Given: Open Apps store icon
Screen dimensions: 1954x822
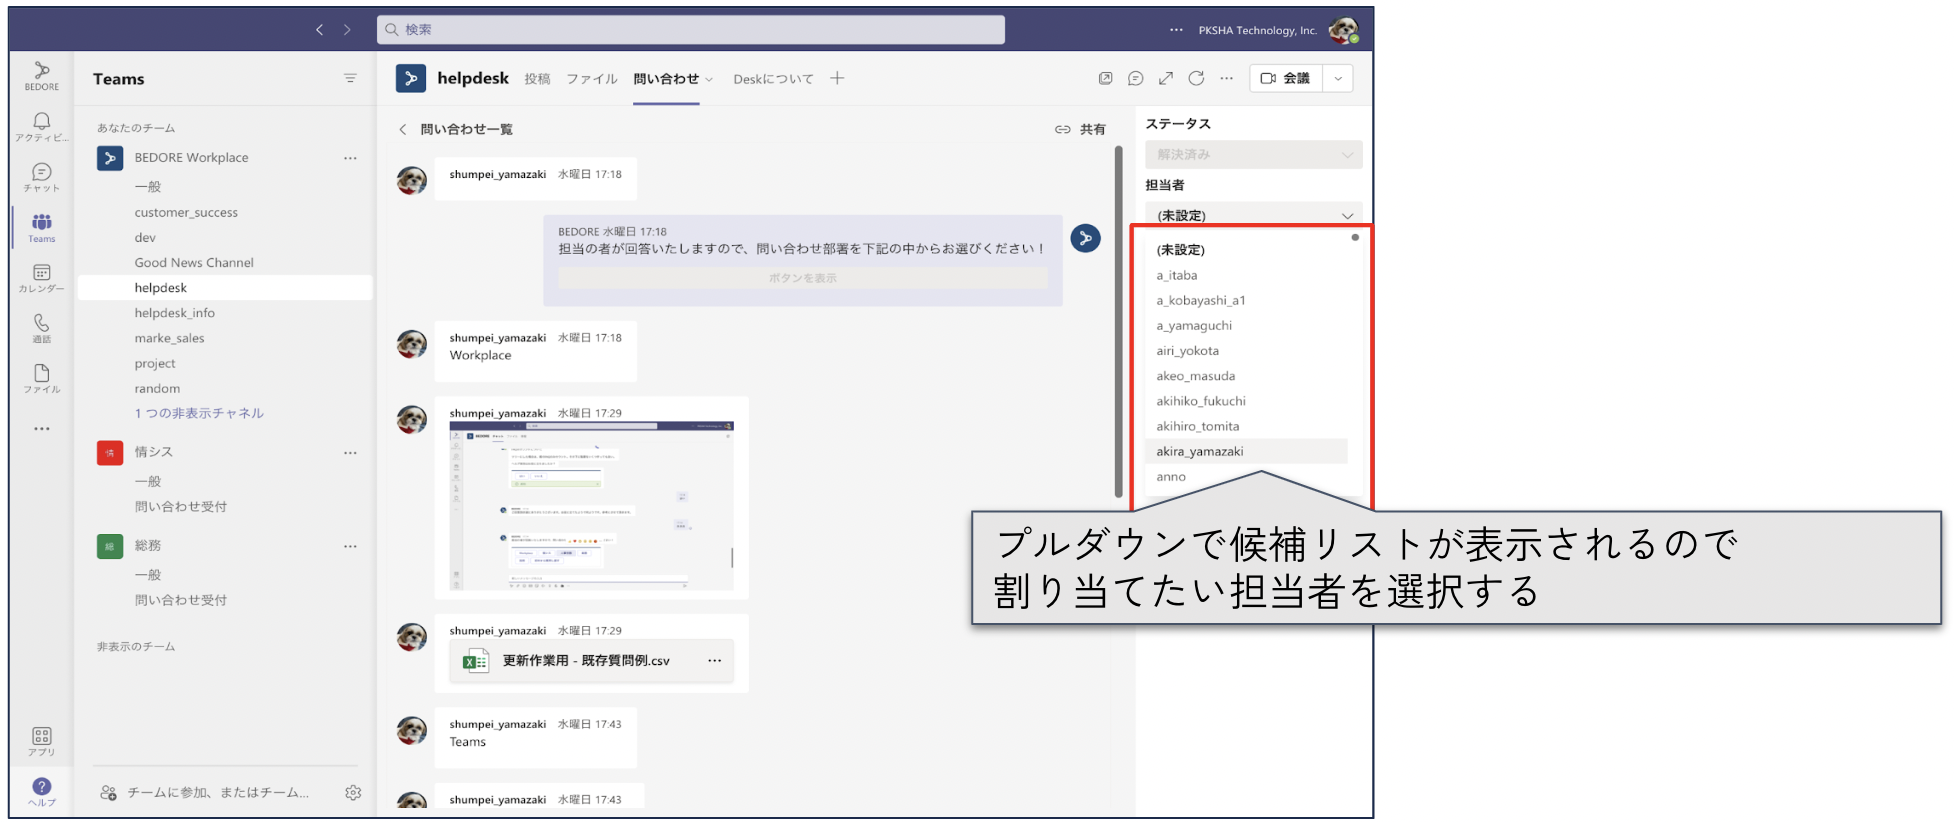Looking at the screenshot, I should [x=41, y=741].
